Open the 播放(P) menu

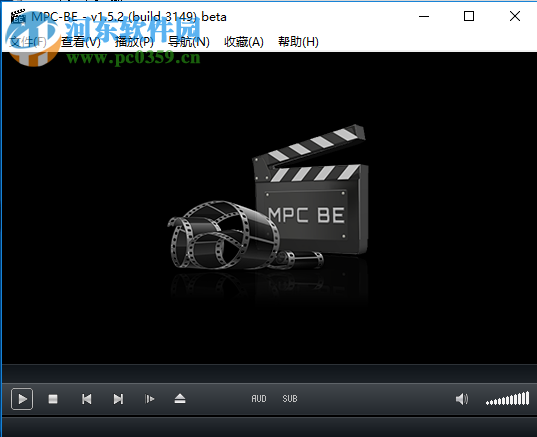134,42
